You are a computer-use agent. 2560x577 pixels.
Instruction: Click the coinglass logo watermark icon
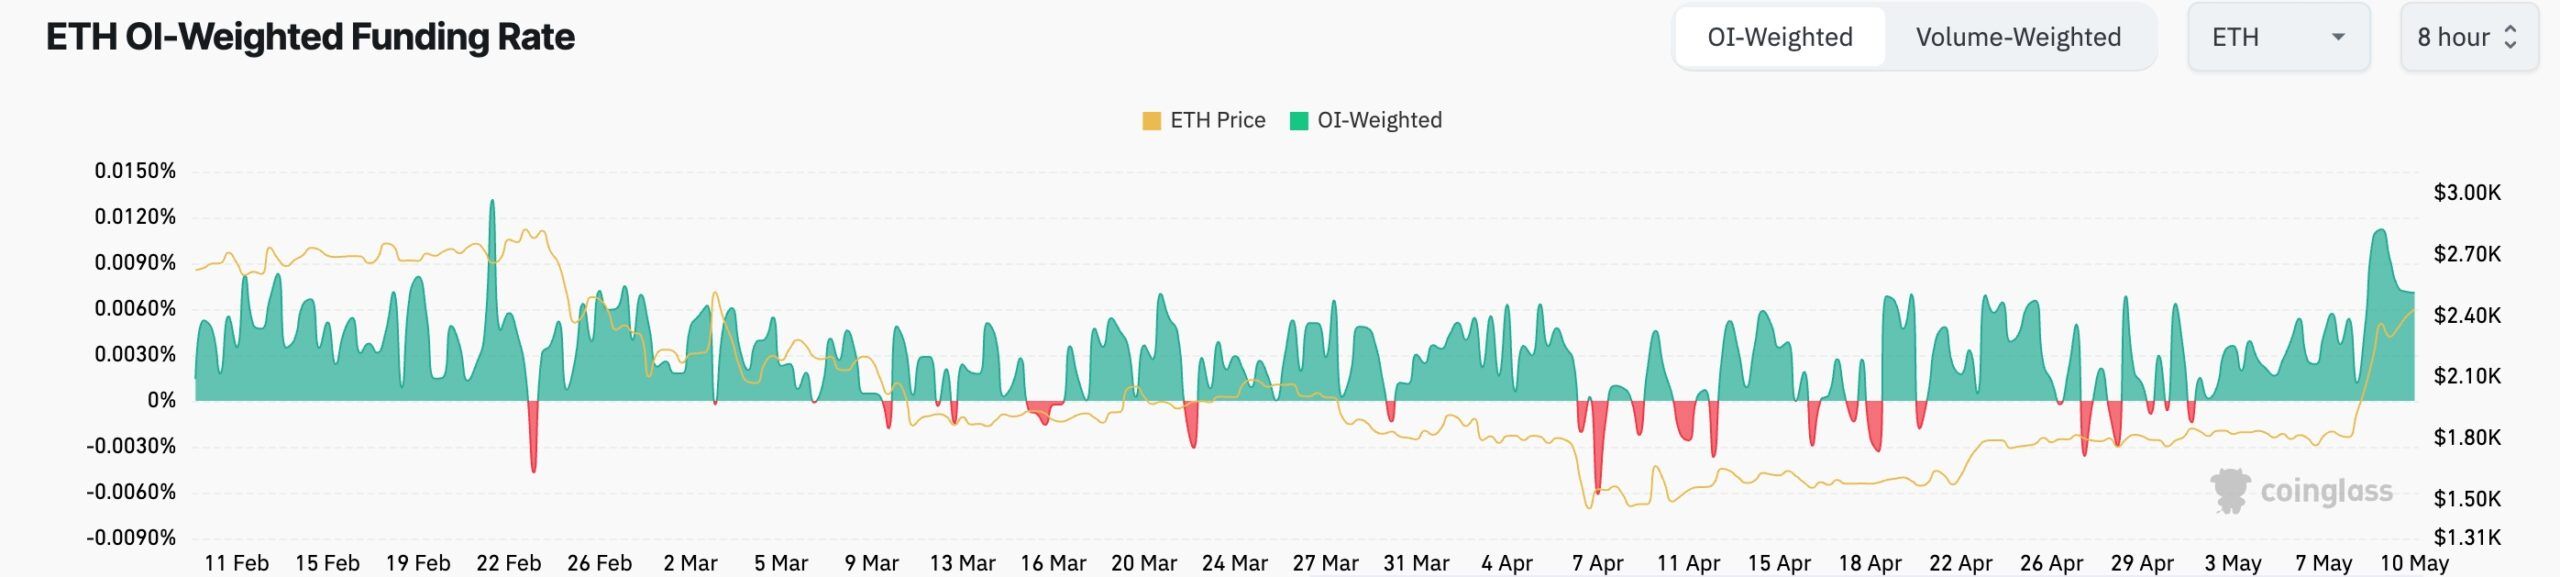(2229, 491)
